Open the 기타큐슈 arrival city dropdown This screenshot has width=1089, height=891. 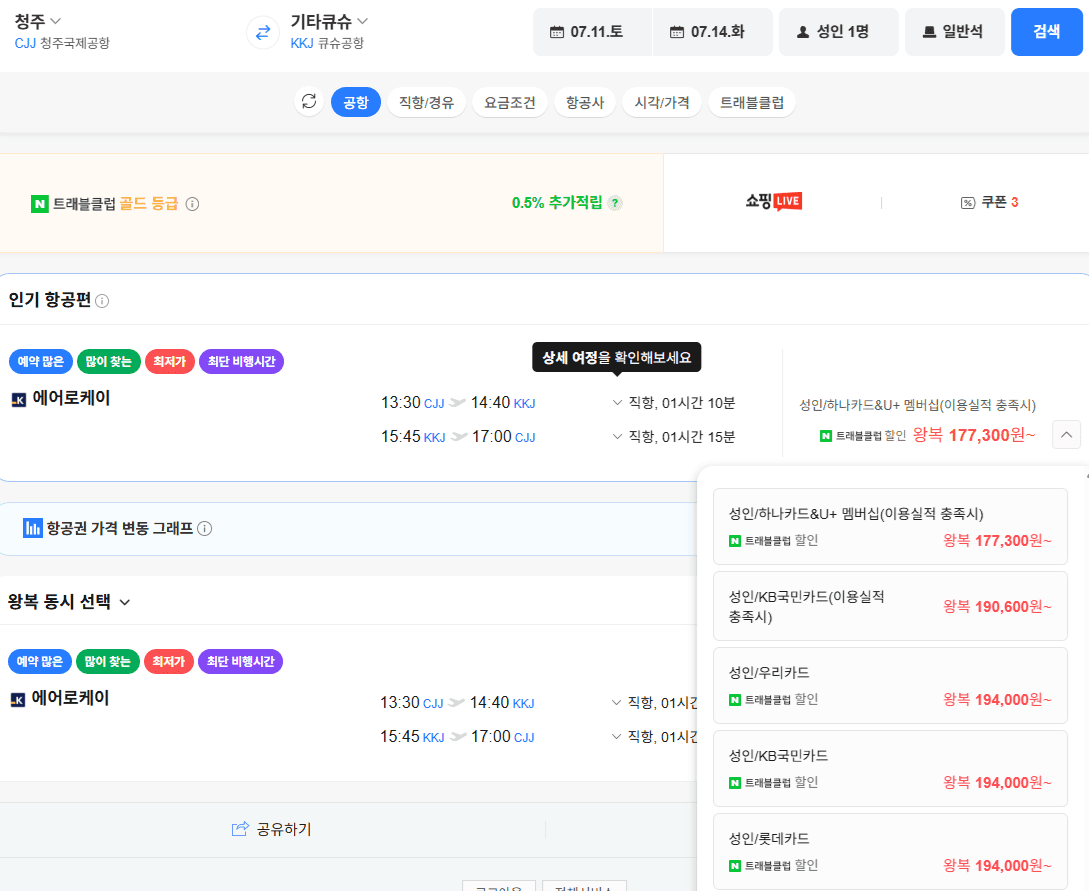[329, 22]
